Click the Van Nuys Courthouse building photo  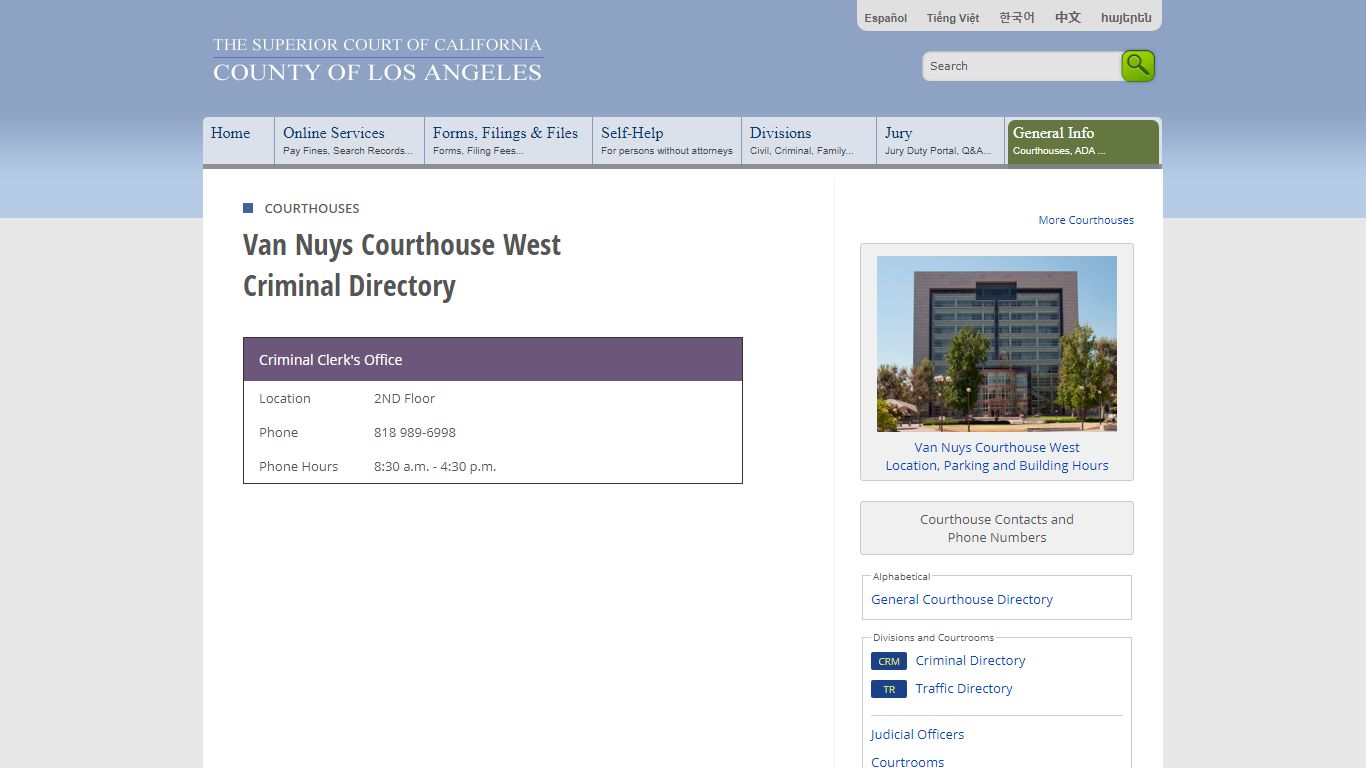coord(997,344)
